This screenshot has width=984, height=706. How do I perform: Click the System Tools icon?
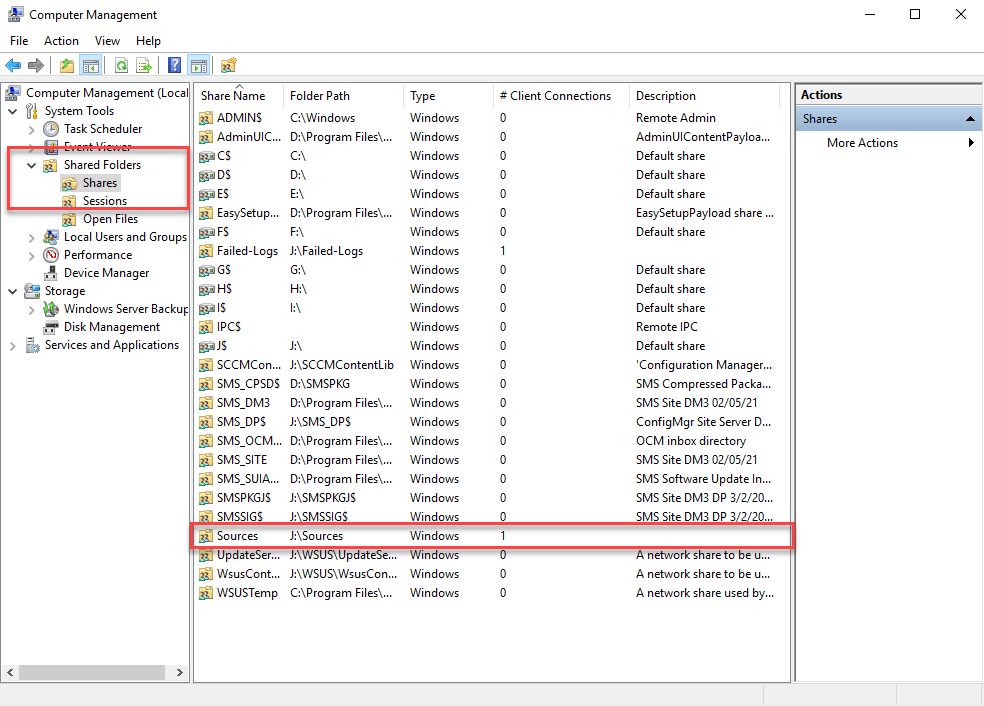coord(32,111)
